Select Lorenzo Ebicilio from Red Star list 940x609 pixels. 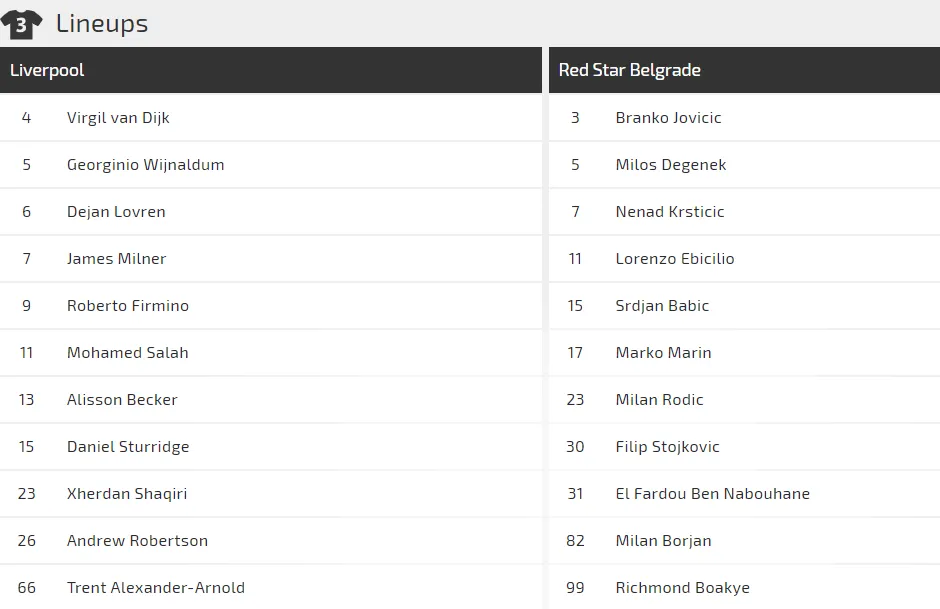click(x=674, y=259)
